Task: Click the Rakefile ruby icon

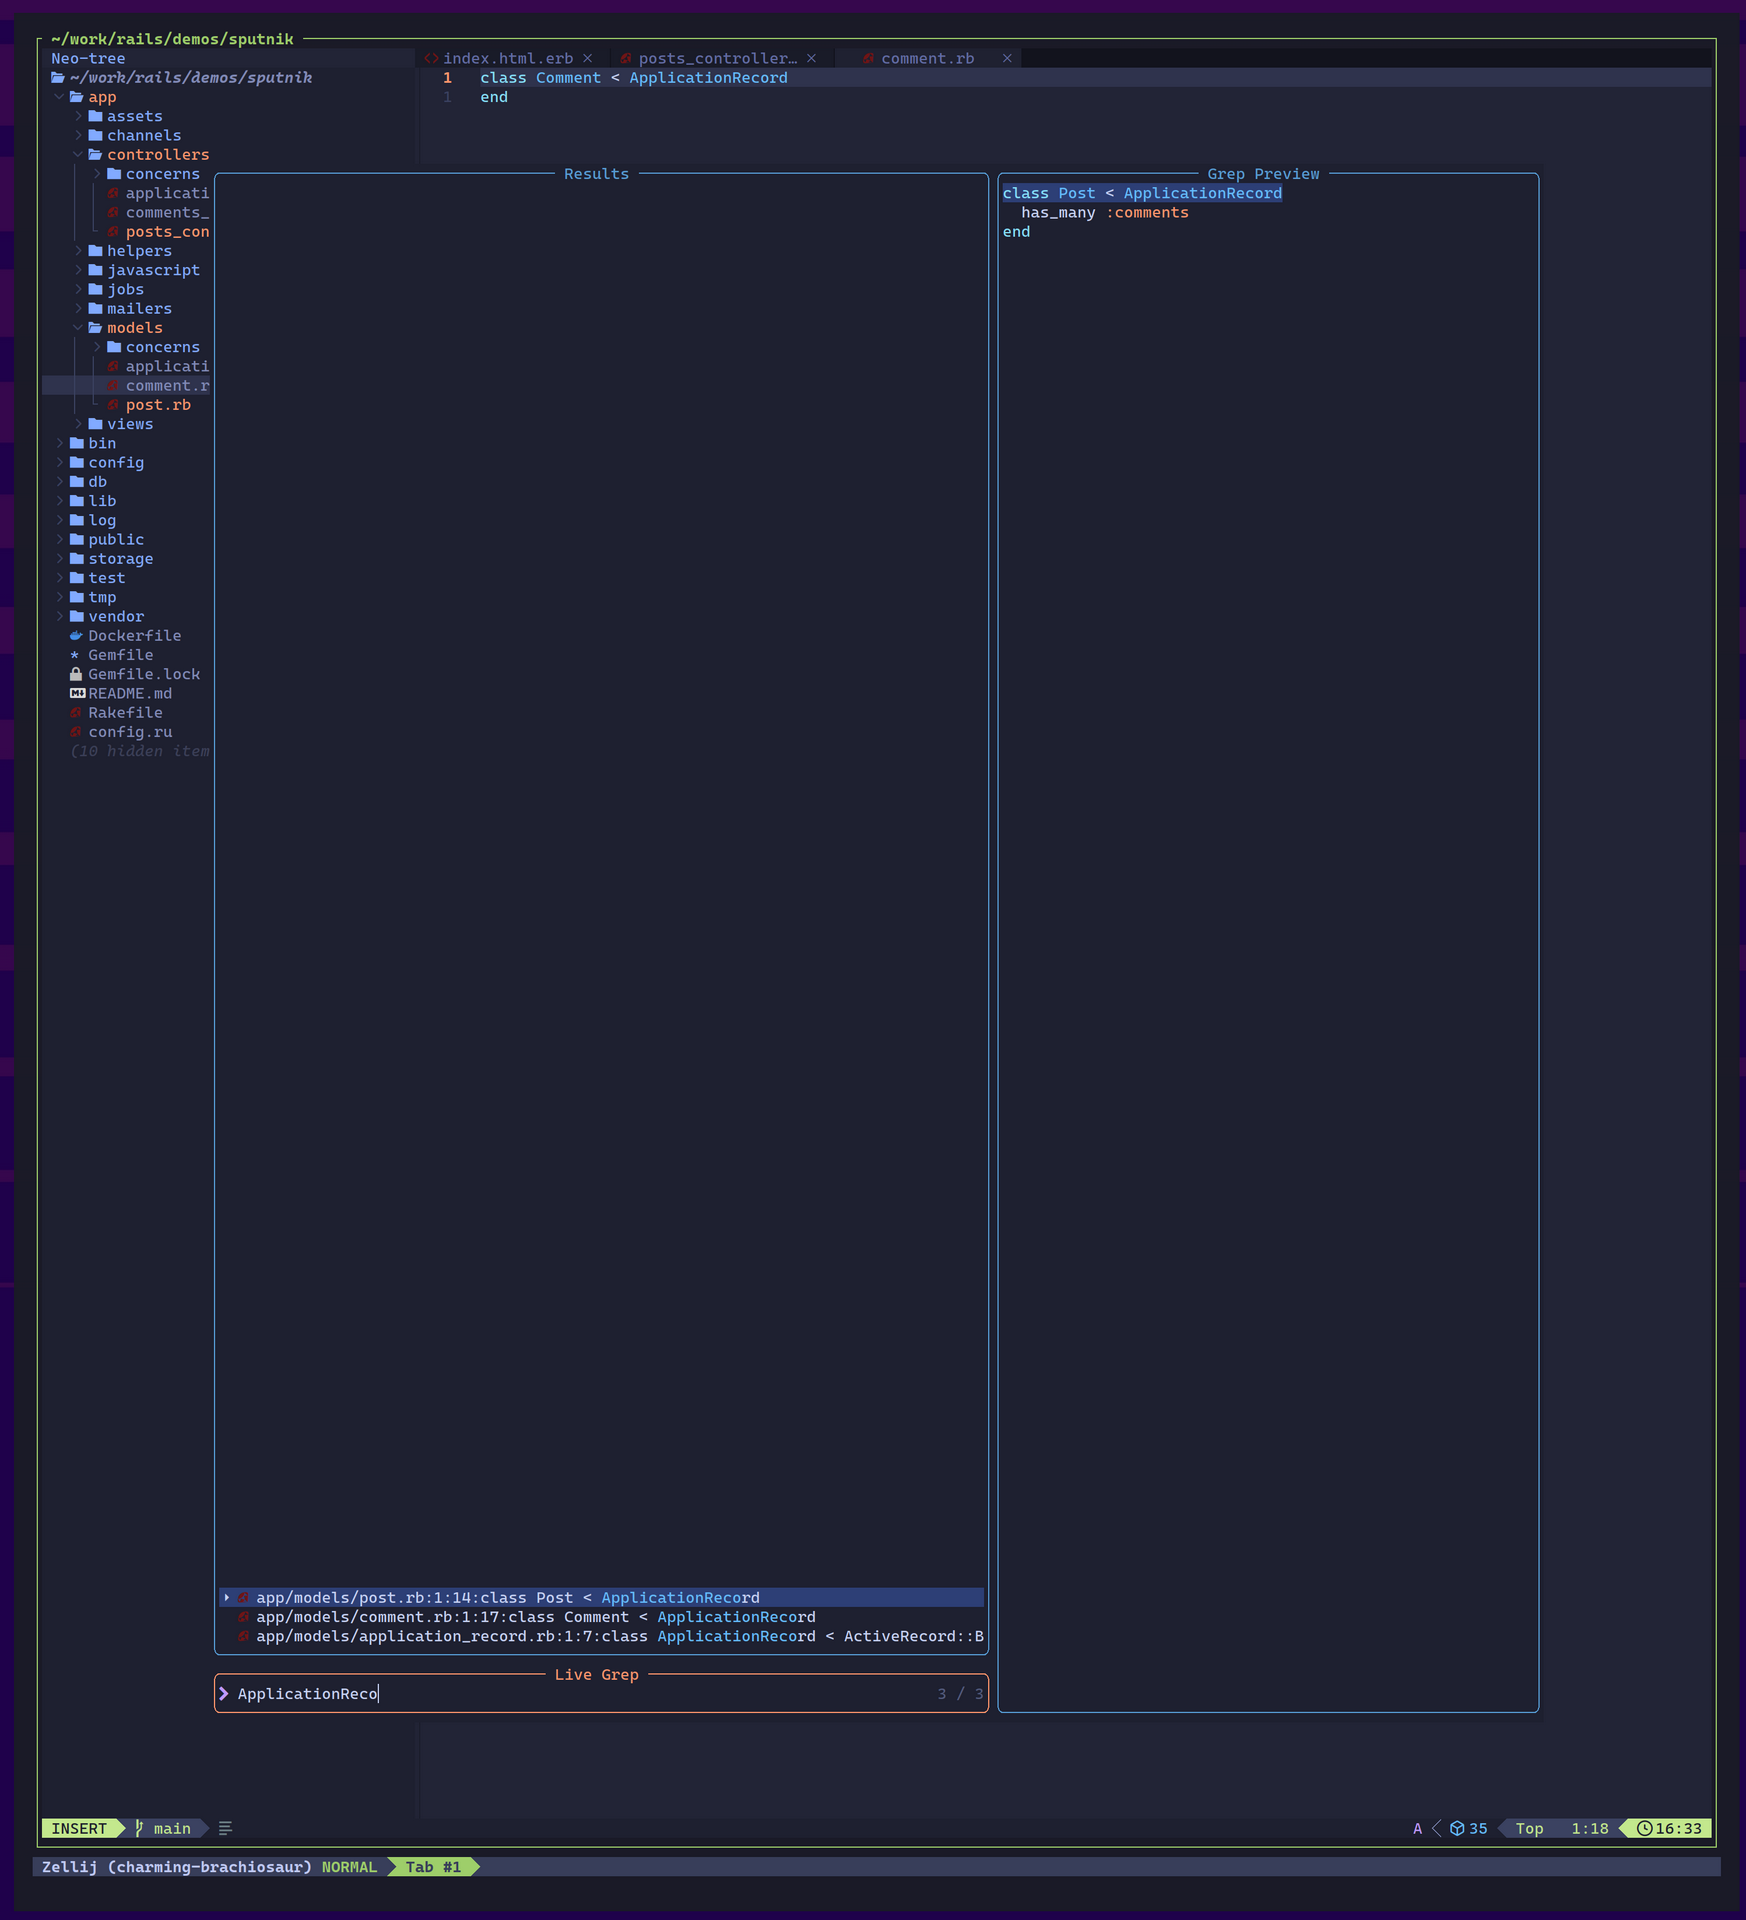Action: click(76, 713)
